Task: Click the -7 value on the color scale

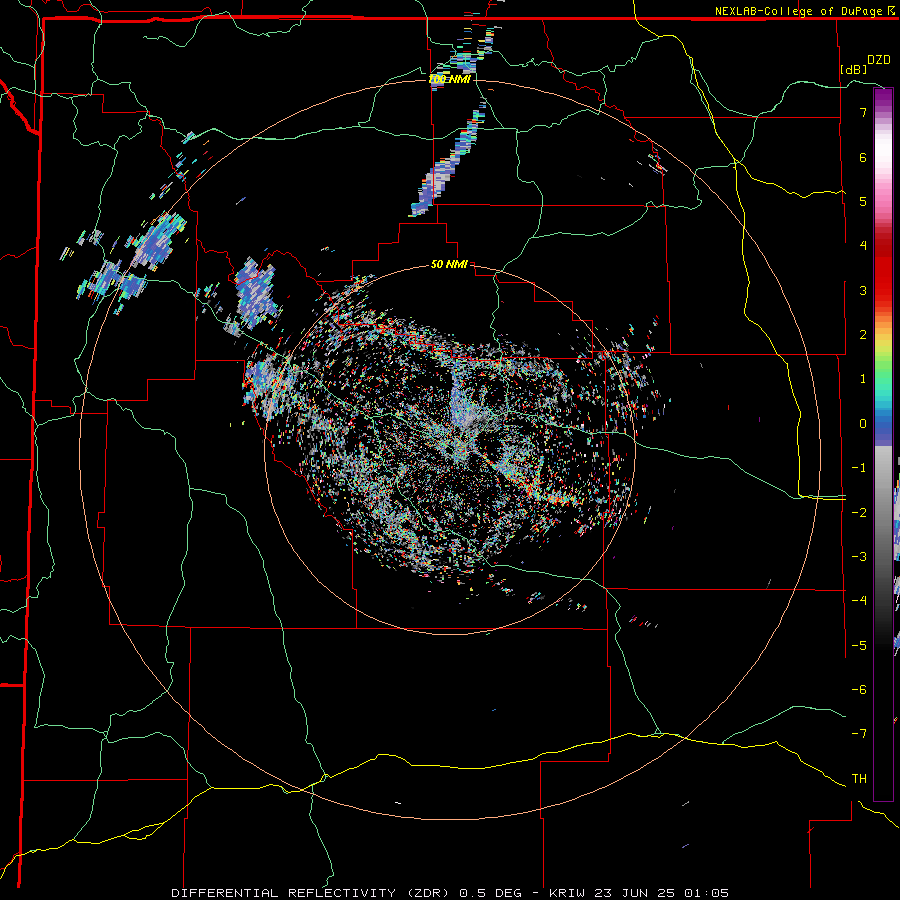Action: (859, 734)
